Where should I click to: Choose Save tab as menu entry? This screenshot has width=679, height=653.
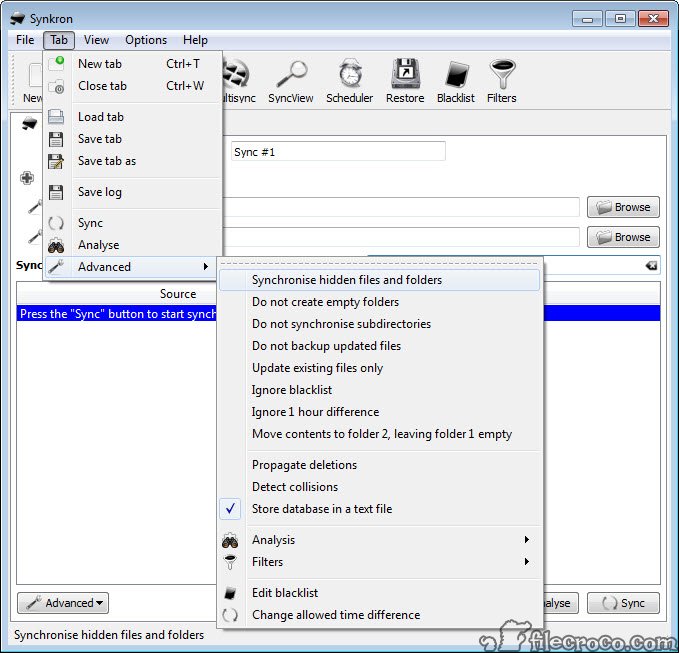[x=133, y=161]
